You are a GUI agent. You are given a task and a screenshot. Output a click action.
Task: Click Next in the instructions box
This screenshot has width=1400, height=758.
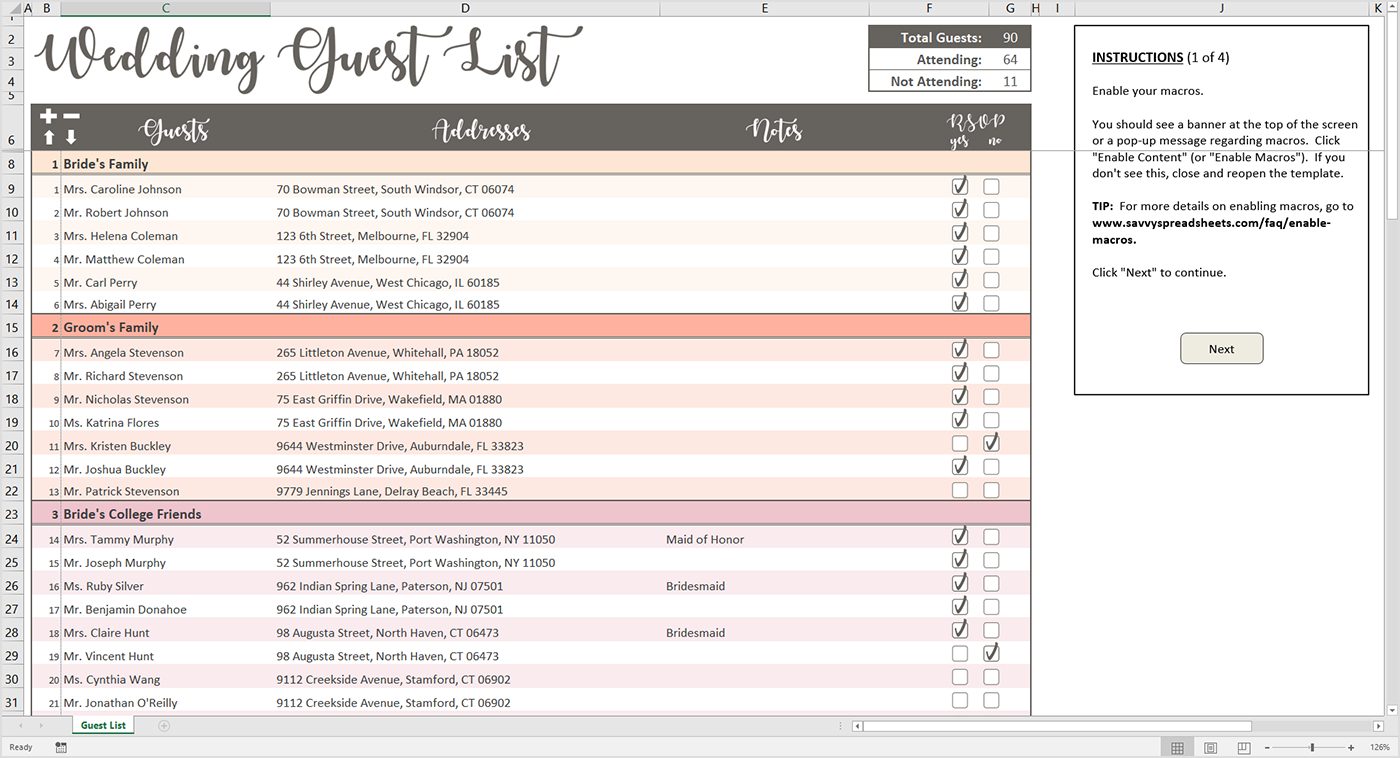coord(1221,349)
